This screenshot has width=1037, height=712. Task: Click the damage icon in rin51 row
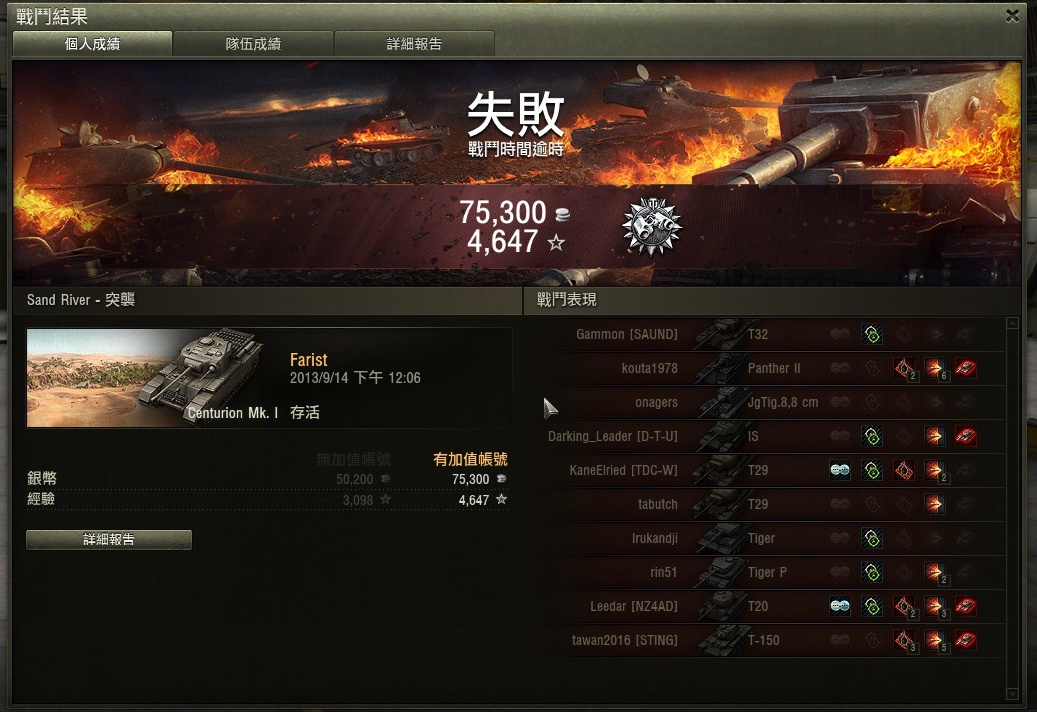pyautogui.click(x=935, y=573)
